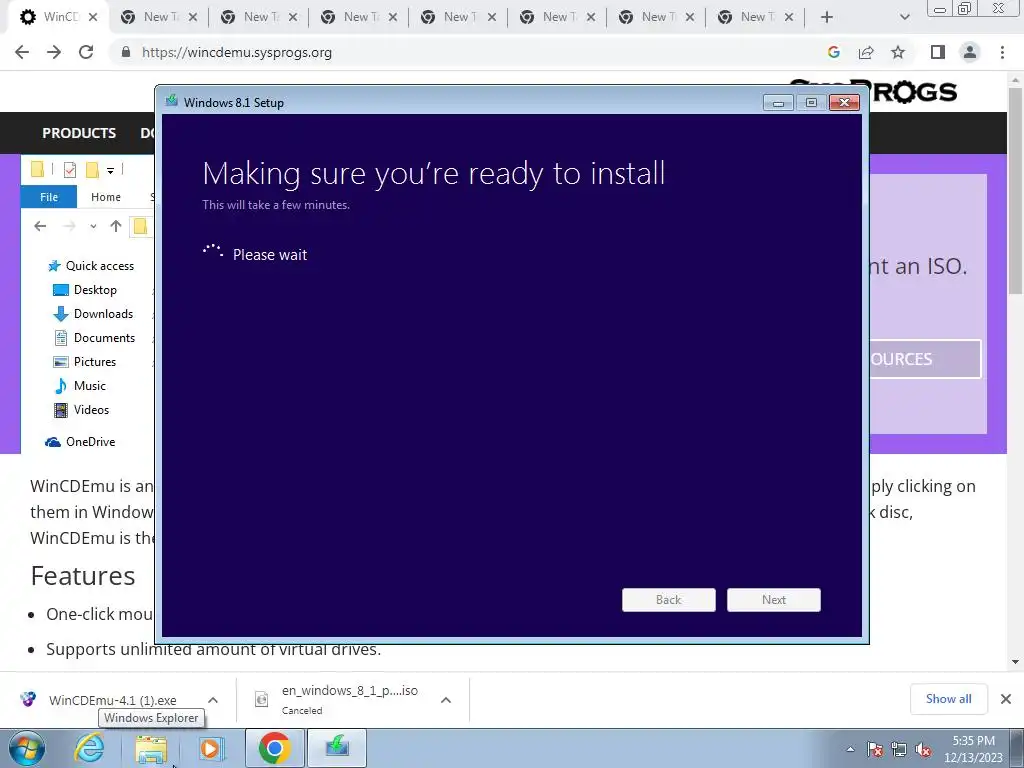Screen dimensions: 1024x768
Task: Expand options for canceled iso download
Action: [x=446, y=700]
